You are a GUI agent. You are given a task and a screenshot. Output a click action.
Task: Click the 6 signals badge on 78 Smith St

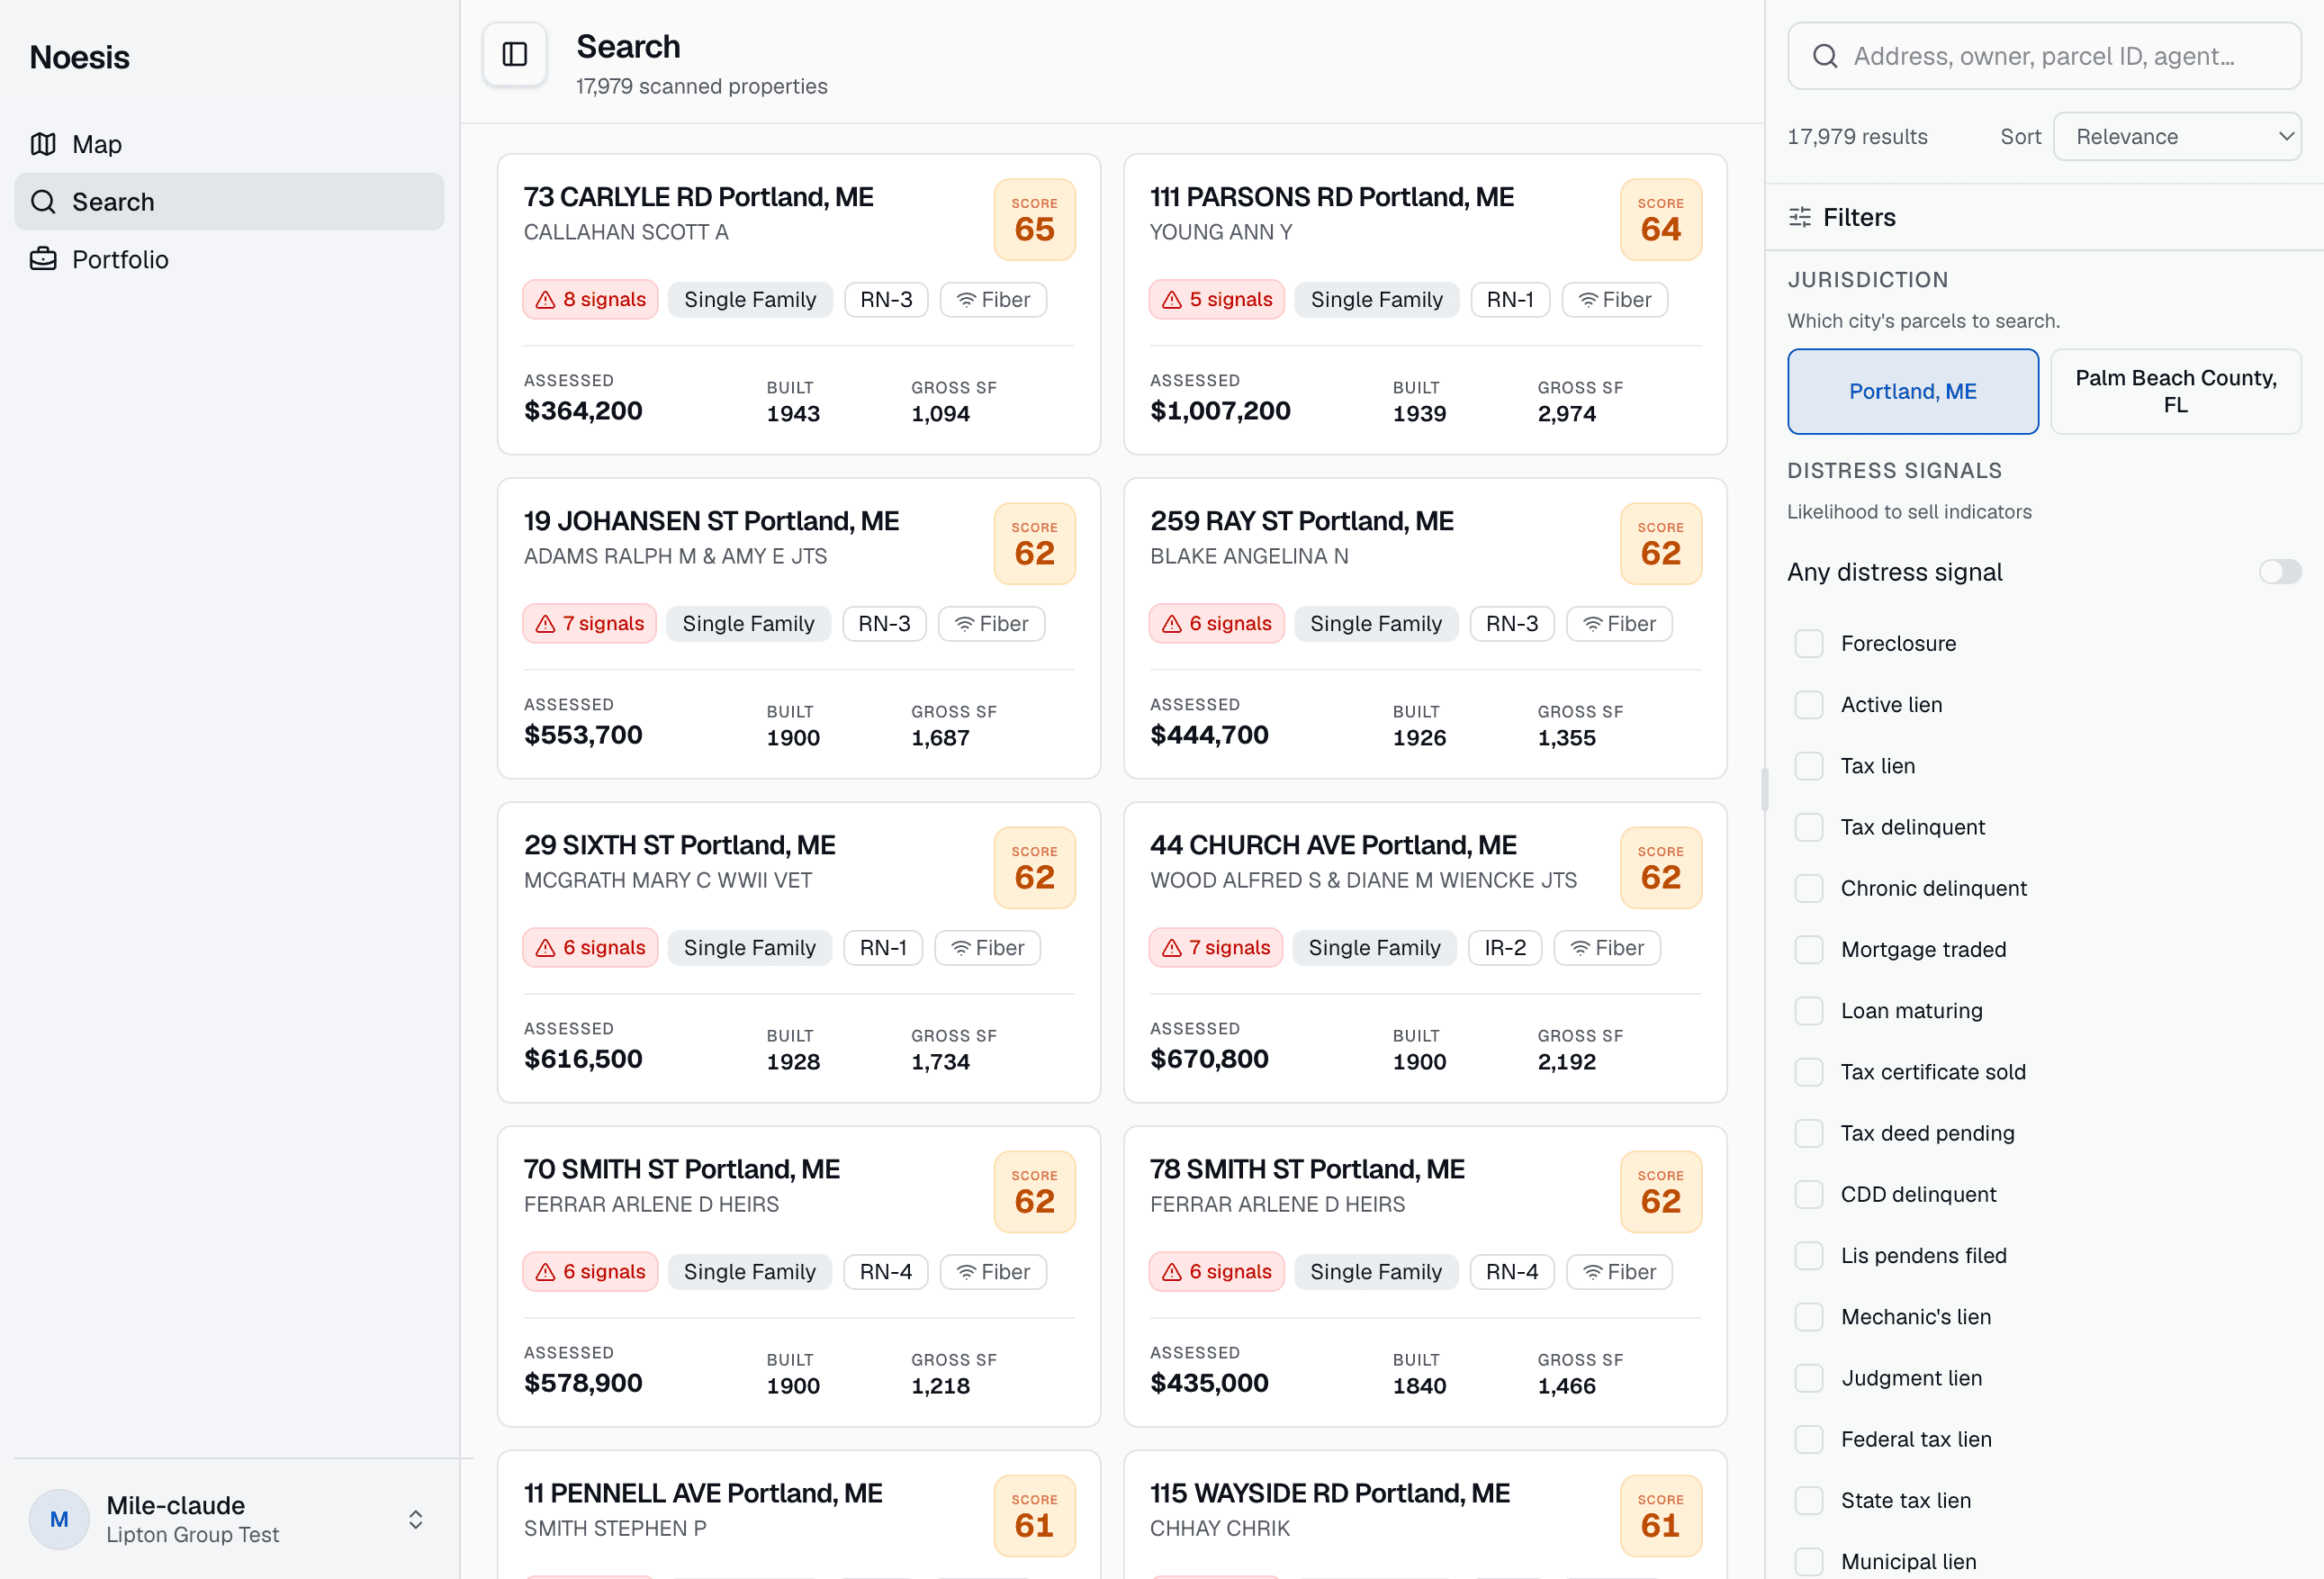(x=1216, y=1271)
